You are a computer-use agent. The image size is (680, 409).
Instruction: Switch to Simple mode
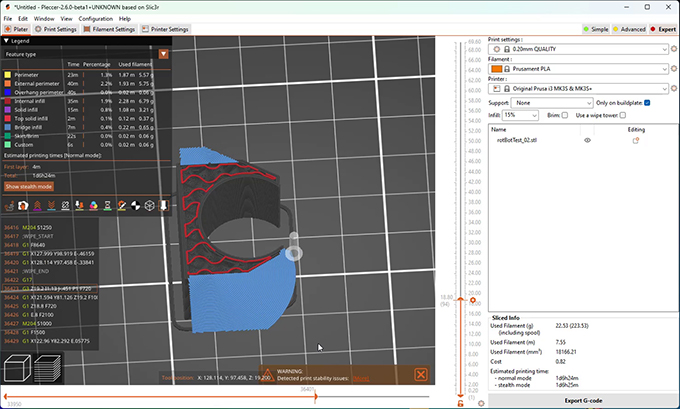(x=596, y=29)
